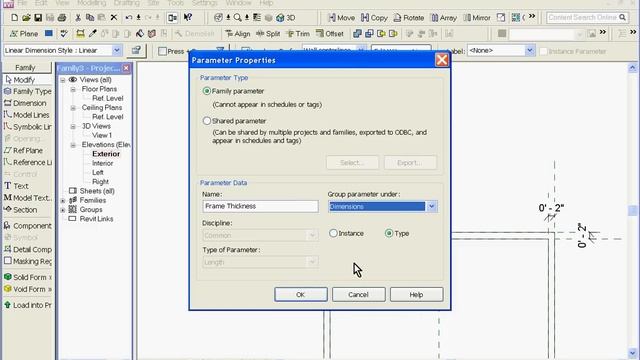Collapse Views (all) tree node
Image resolution: width=640 pixels, height=360 pixels.
click(63, 80)
